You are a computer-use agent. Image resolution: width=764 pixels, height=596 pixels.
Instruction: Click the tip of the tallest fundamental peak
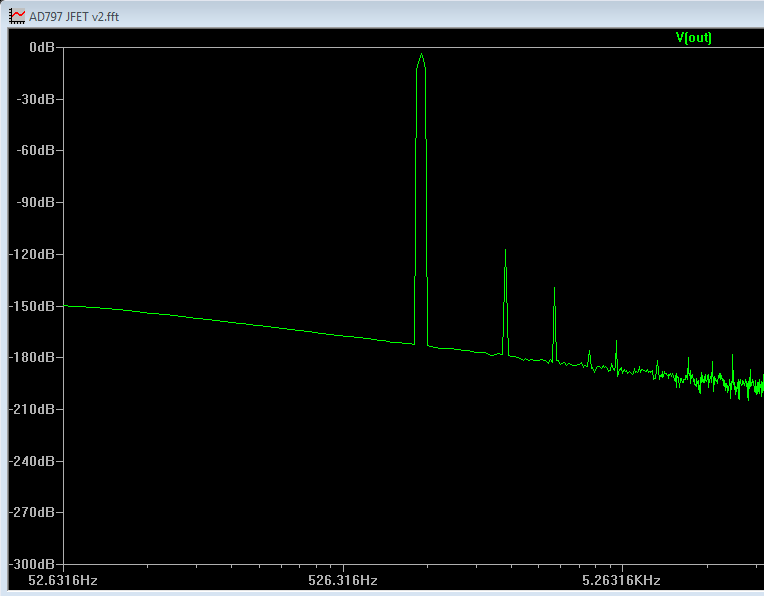[421, 54]
